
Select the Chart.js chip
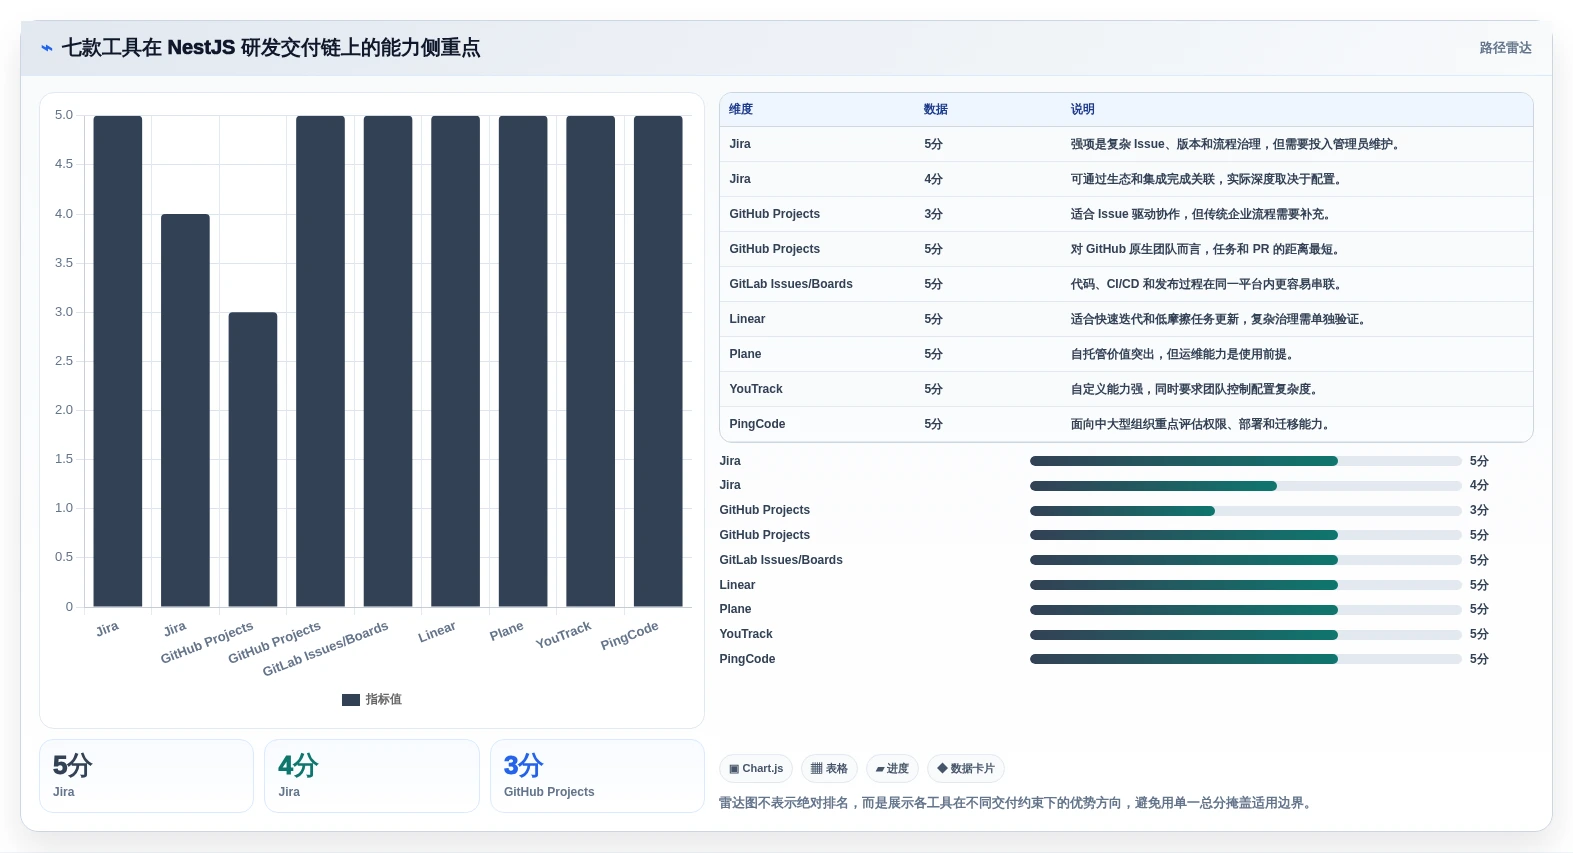point(756,769)
